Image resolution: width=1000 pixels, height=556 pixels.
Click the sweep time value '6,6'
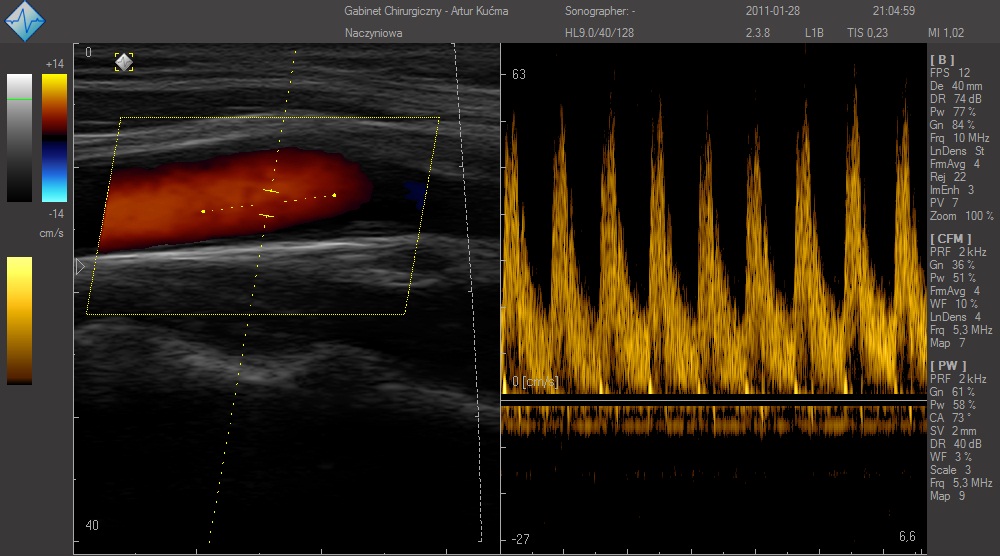pyautogui.click(x=907, y=536)
